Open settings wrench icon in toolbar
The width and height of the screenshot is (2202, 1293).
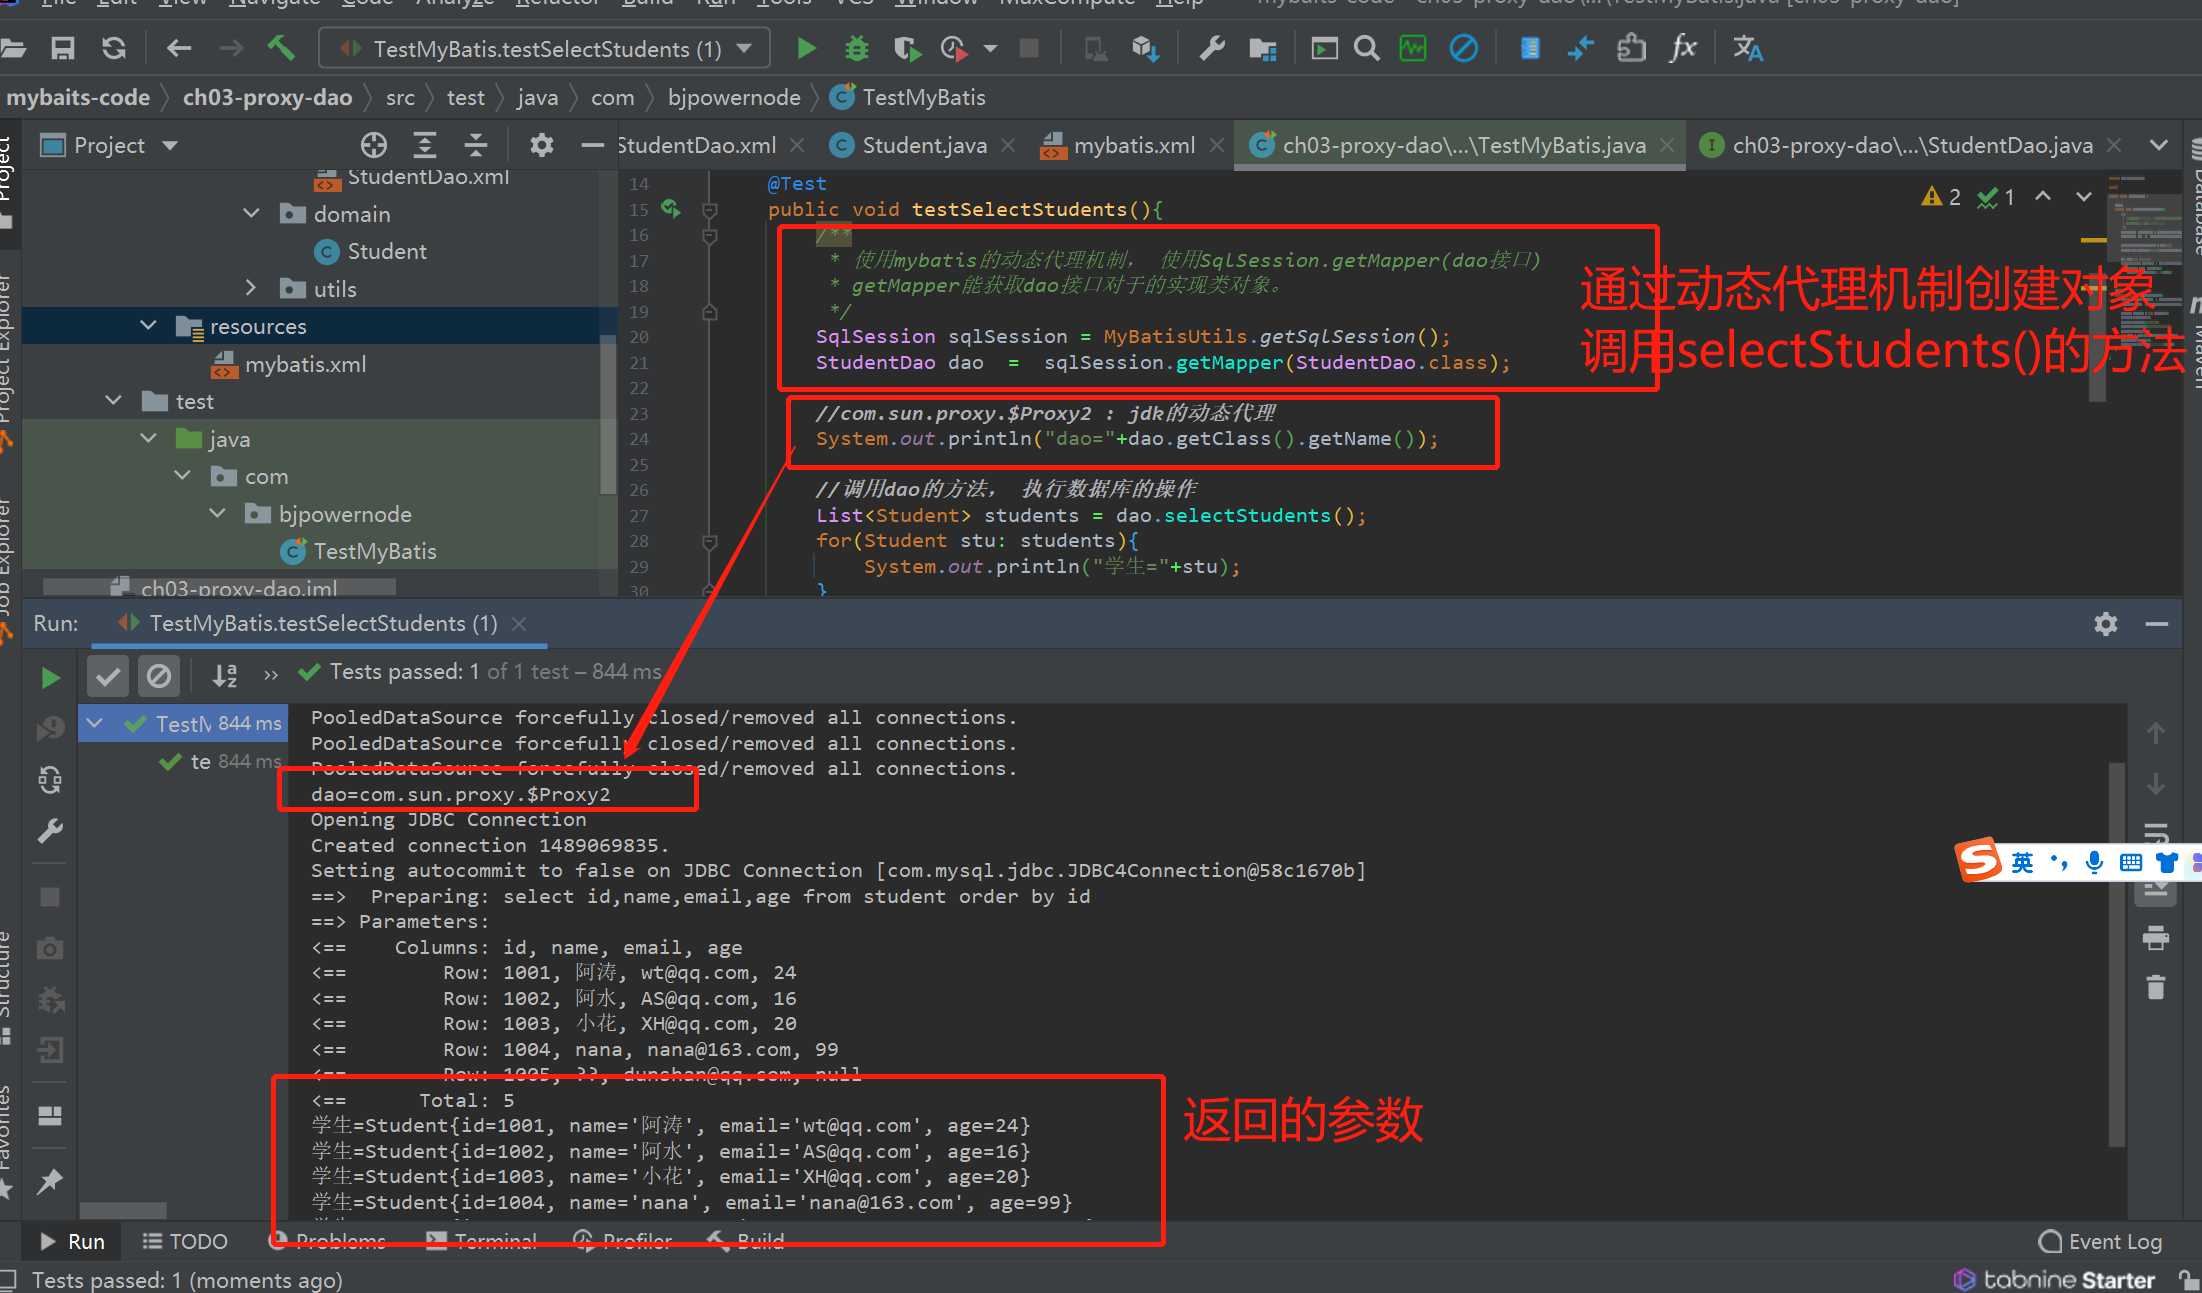1212,48
